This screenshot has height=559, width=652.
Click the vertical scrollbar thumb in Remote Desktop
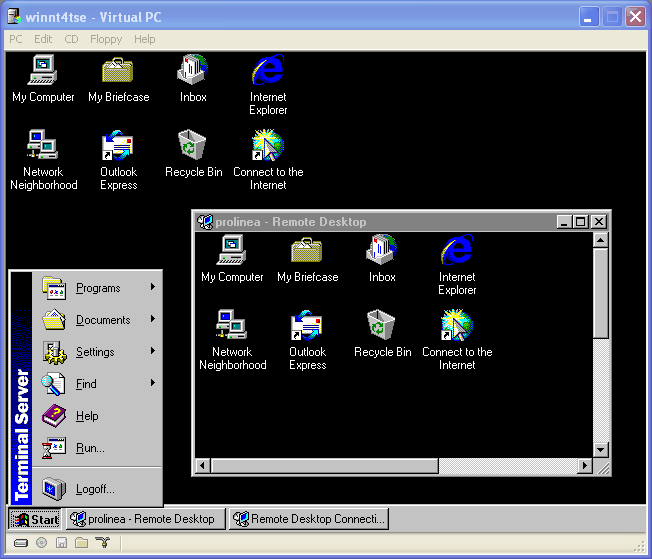coord(600,293)
